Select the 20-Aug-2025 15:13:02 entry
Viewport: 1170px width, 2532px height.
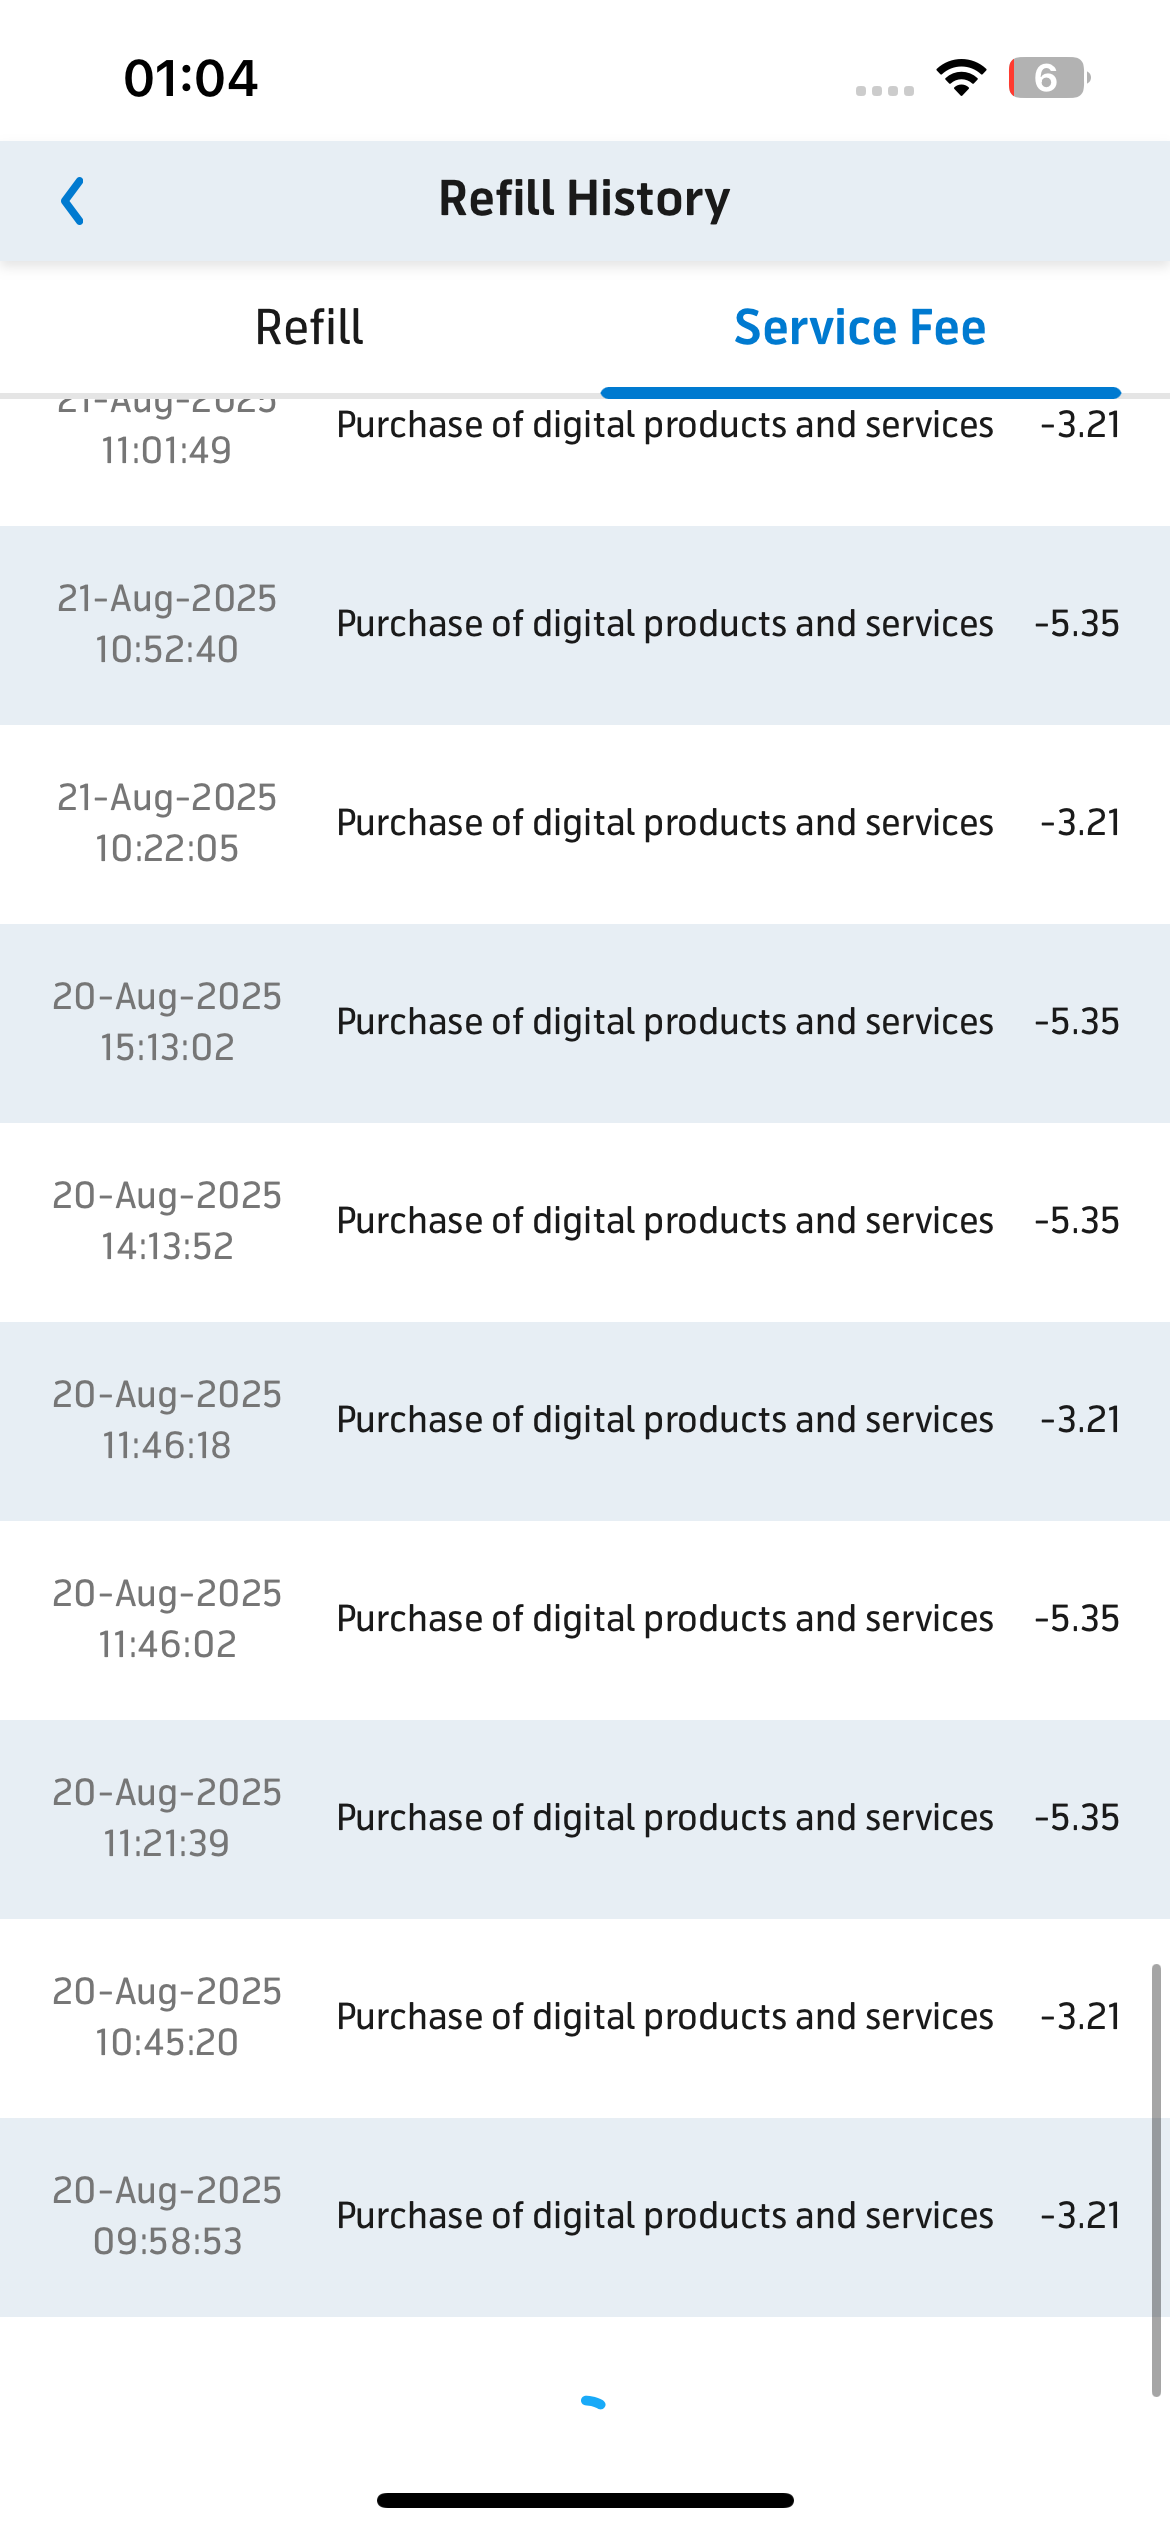(585, 1023)
